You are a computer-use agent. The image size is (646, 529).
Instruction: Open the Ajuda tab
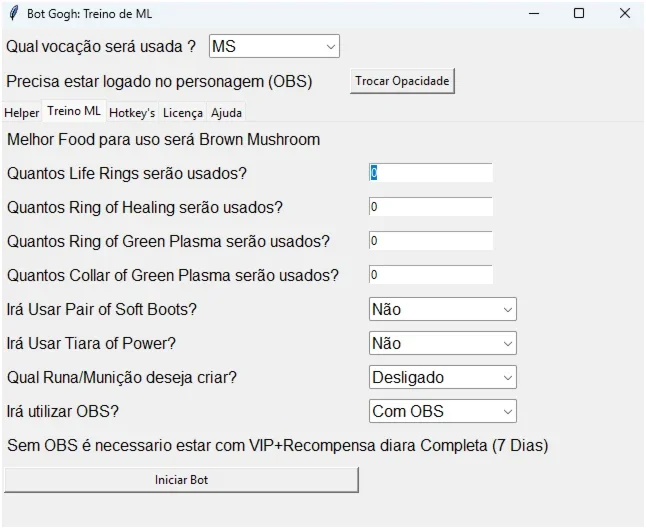(226, 112)
